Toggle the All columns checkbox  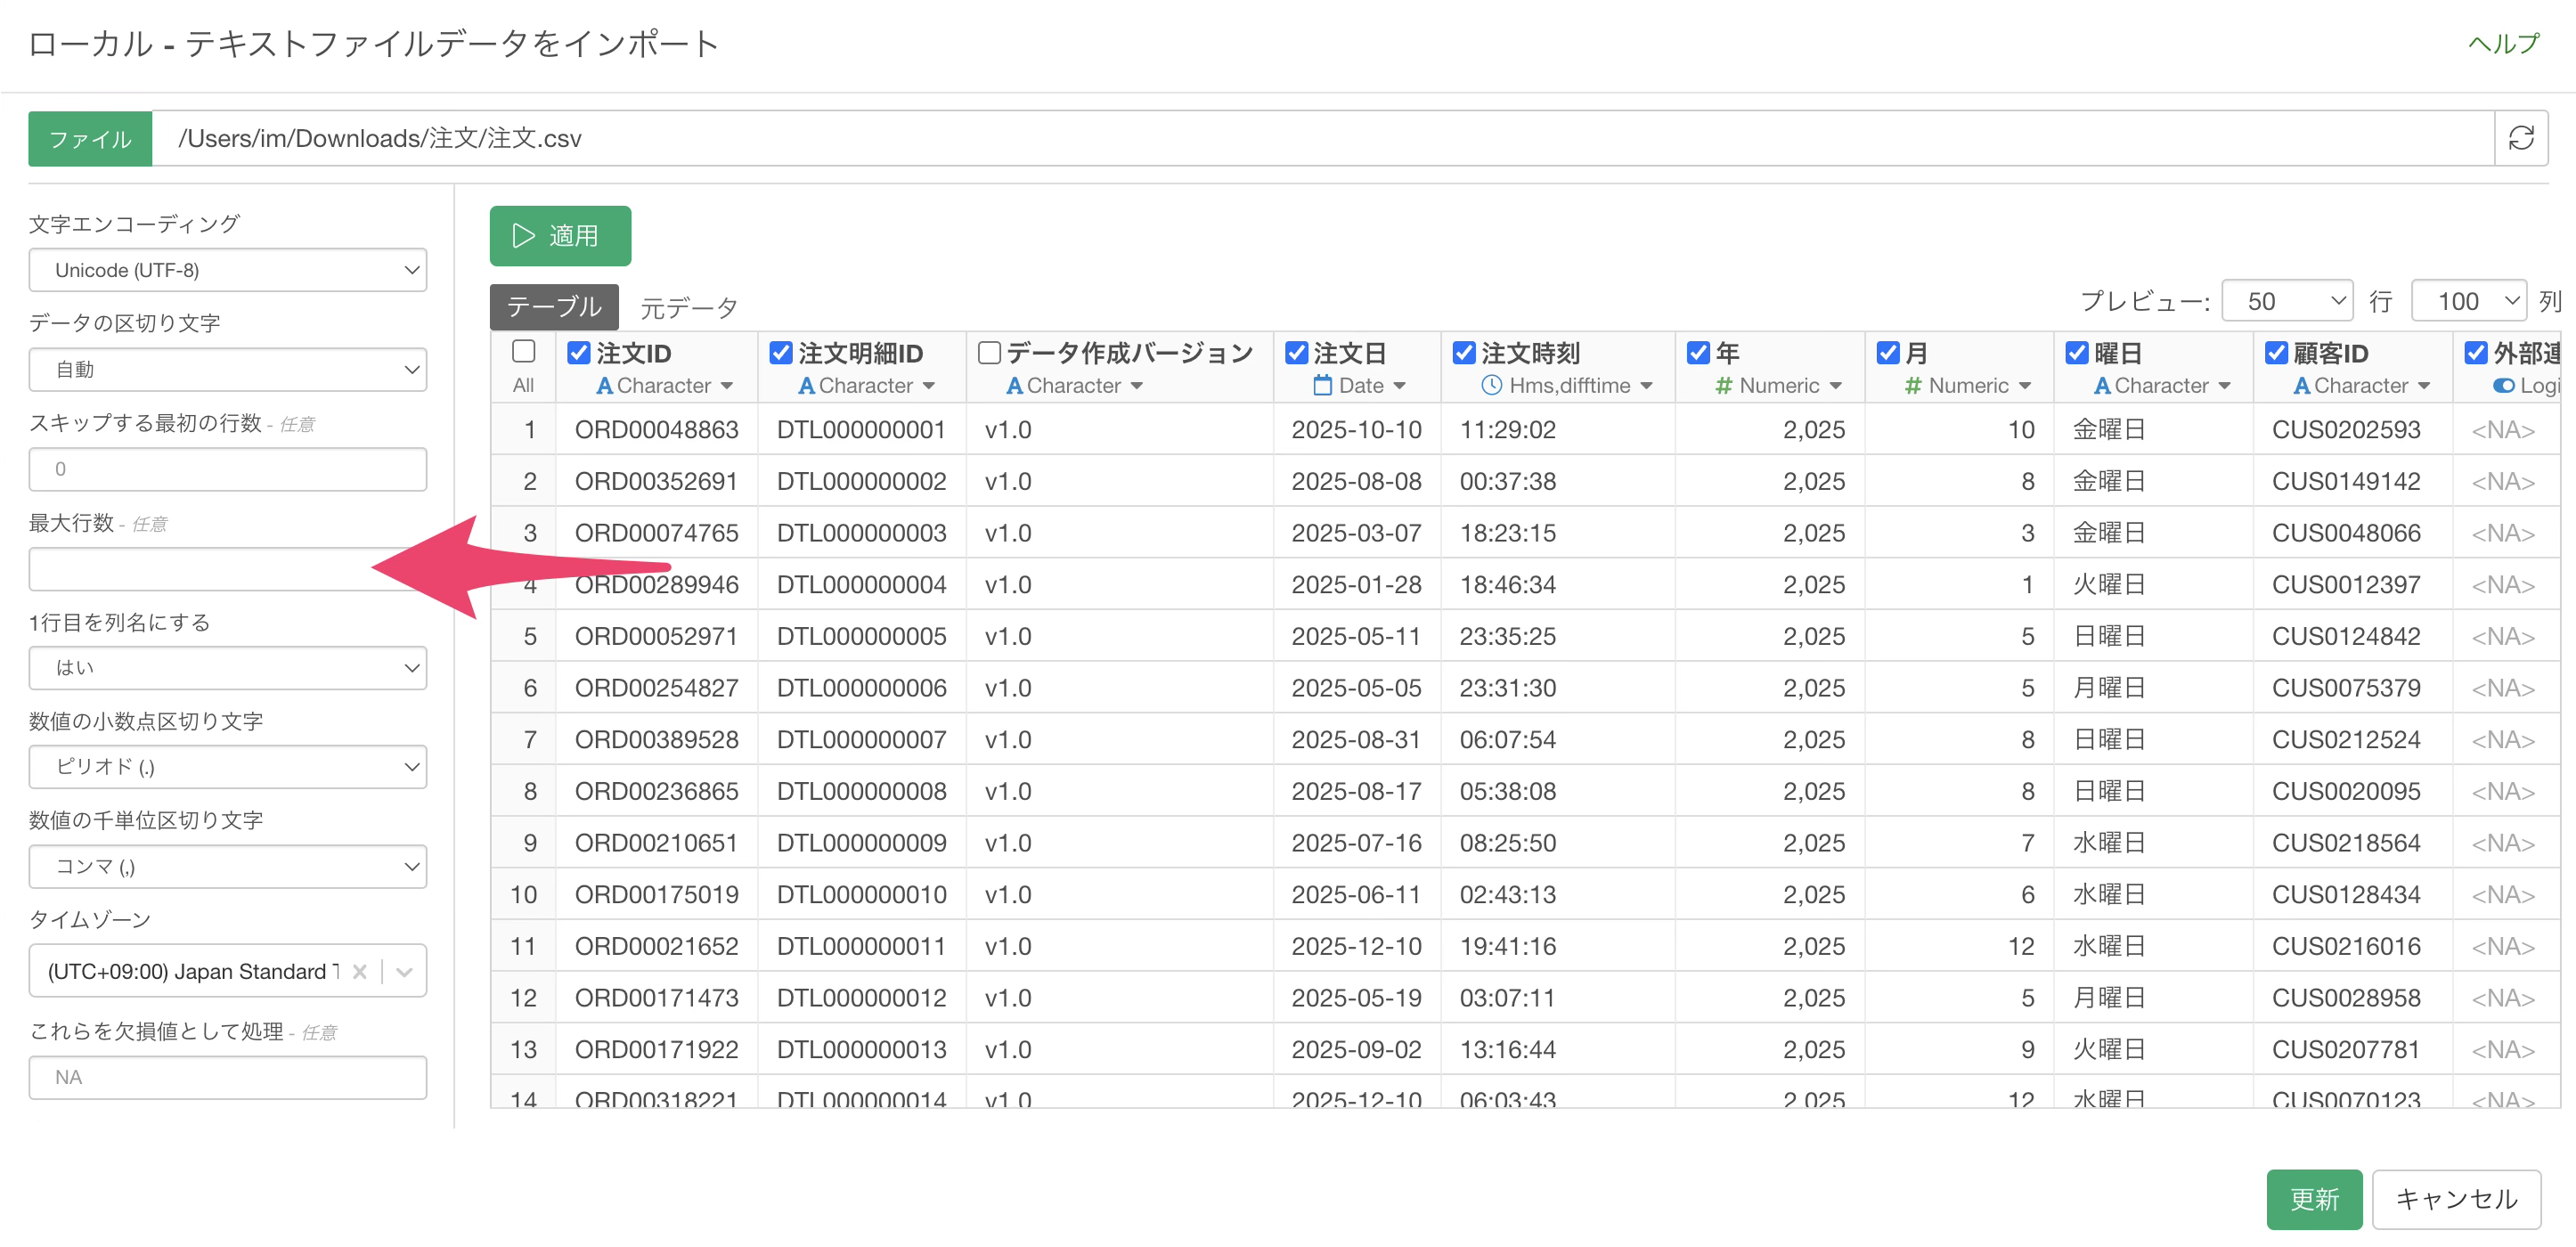pos(523,351)
